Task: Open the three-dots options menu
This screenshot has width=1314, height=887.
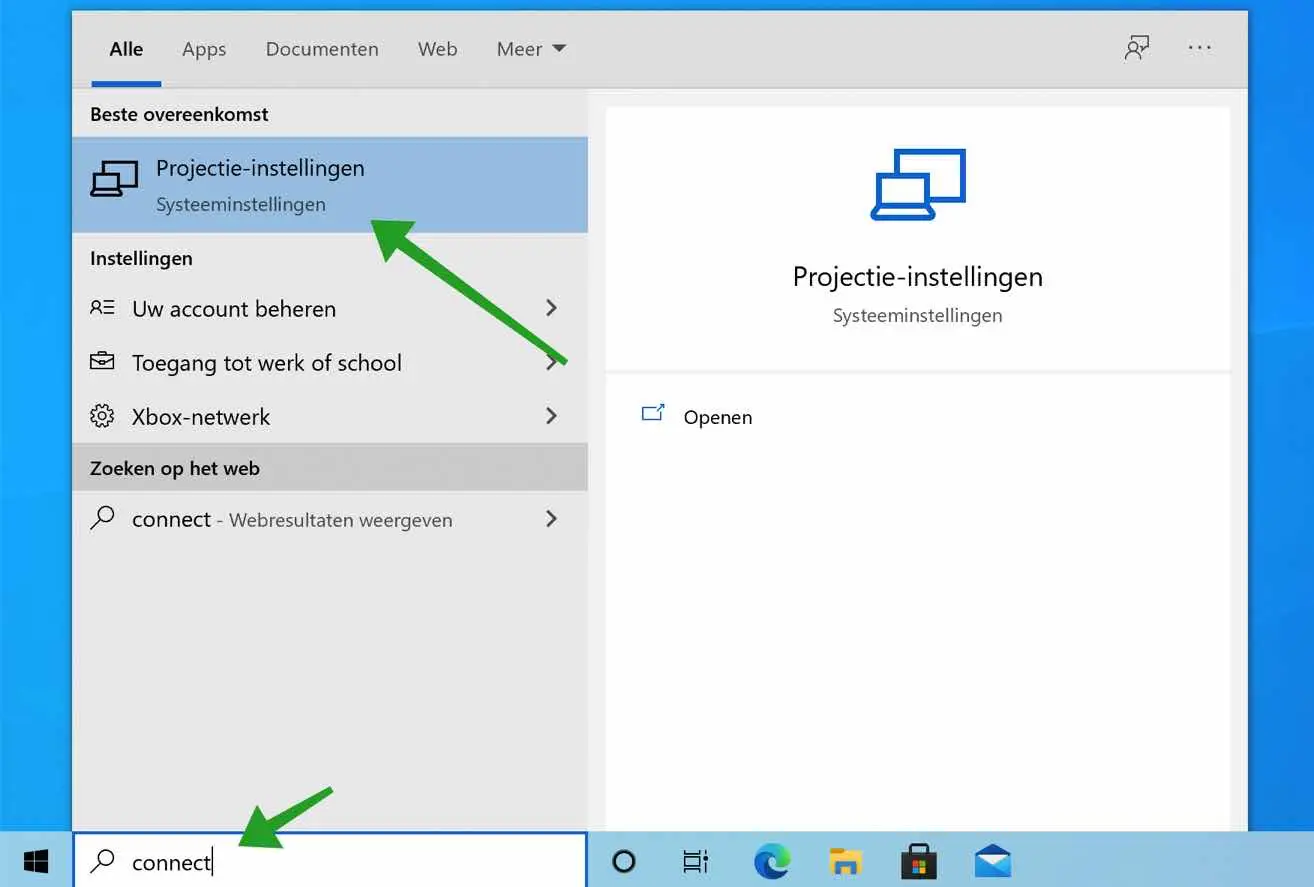Action: pyautogui.click(x=1200, y=48)
